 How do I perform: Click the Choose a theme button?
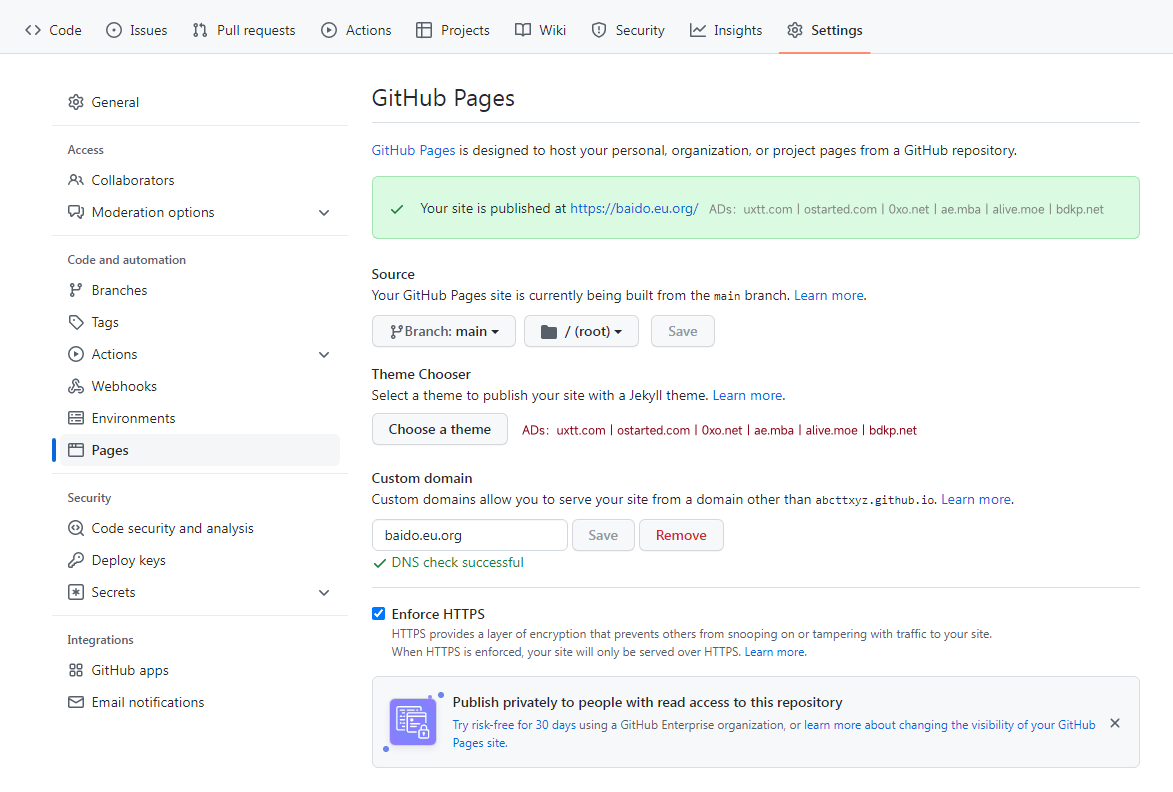coord(440,429)
